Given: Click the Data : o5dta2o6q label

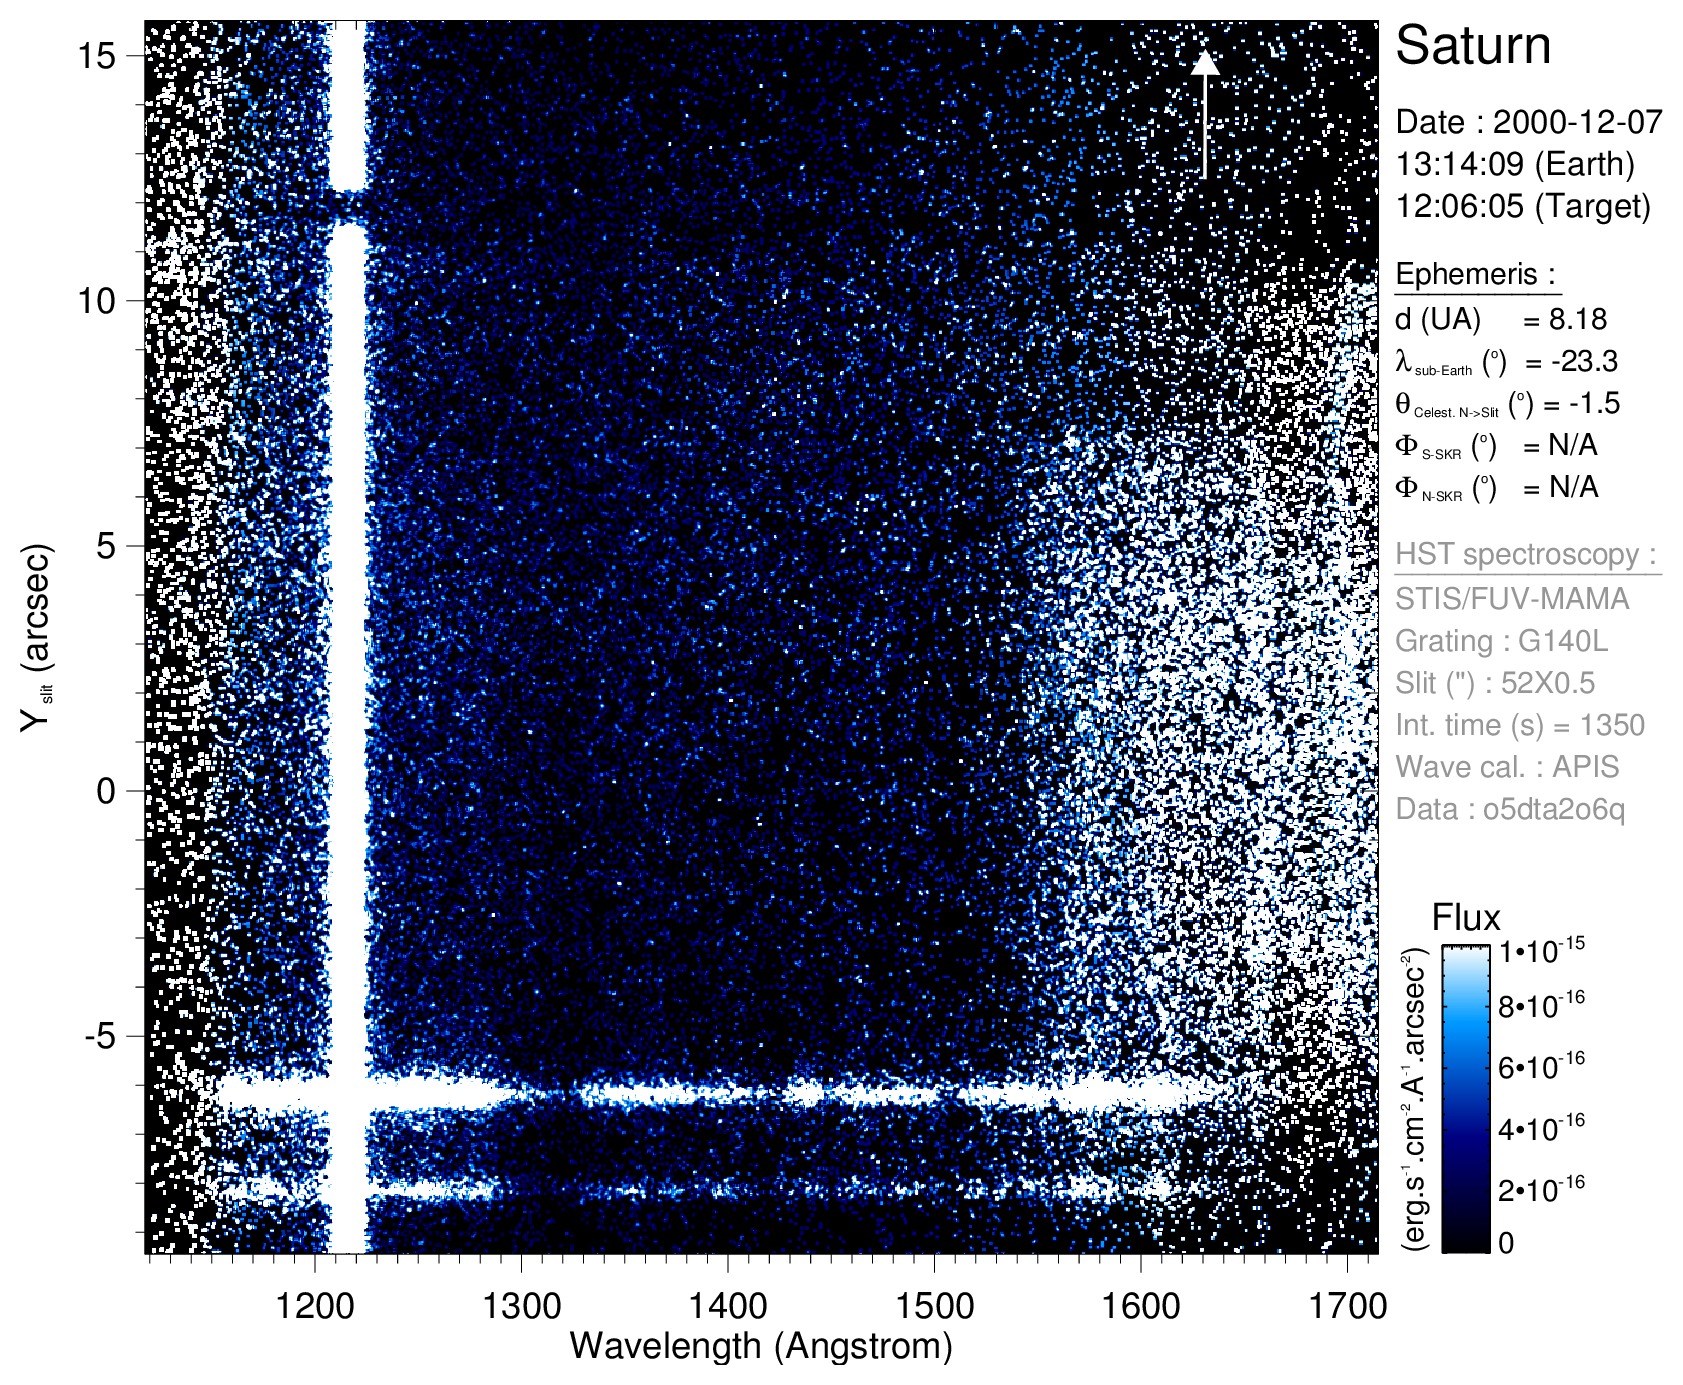Looking at the screenshot, I should (x=1510, y=809).
